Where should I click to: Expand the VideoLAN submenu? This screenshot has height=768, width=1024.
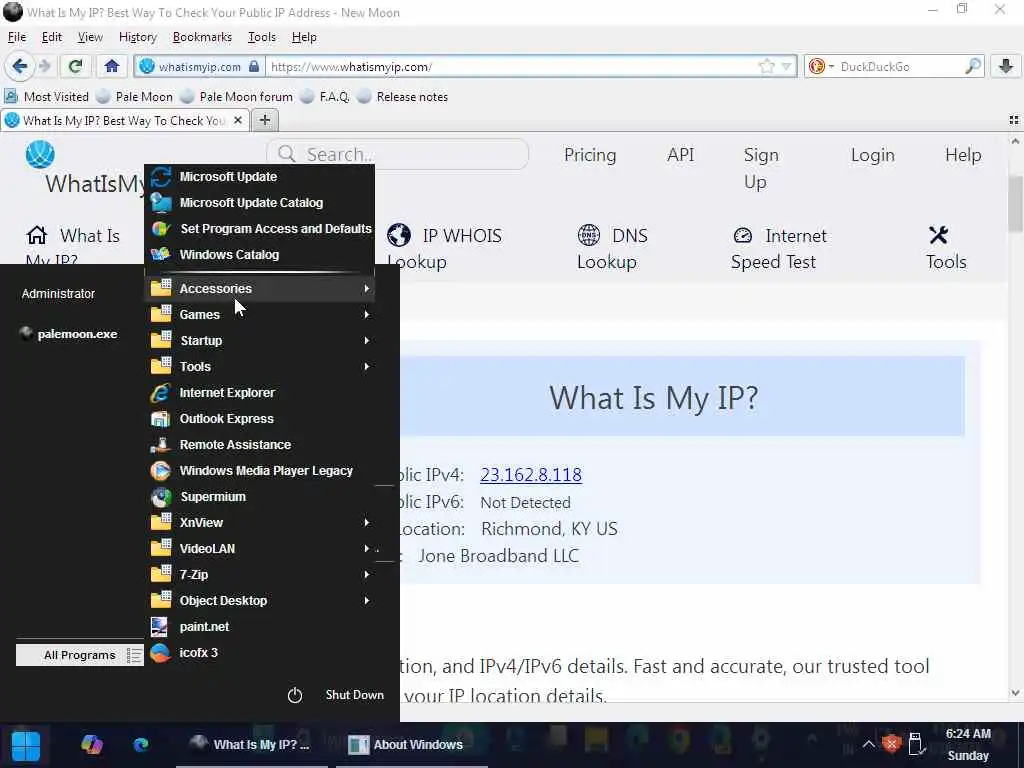point(261,549)
